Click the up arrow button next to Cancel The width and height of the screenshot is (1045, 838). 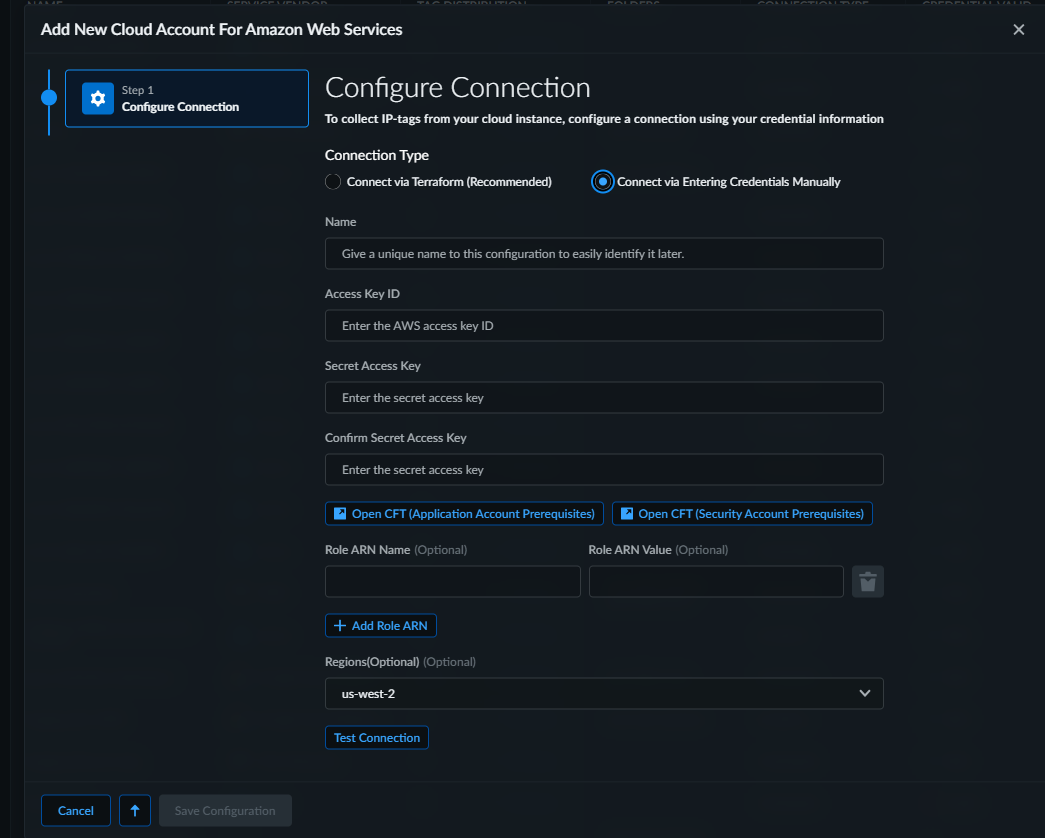[x=135, y=811]
